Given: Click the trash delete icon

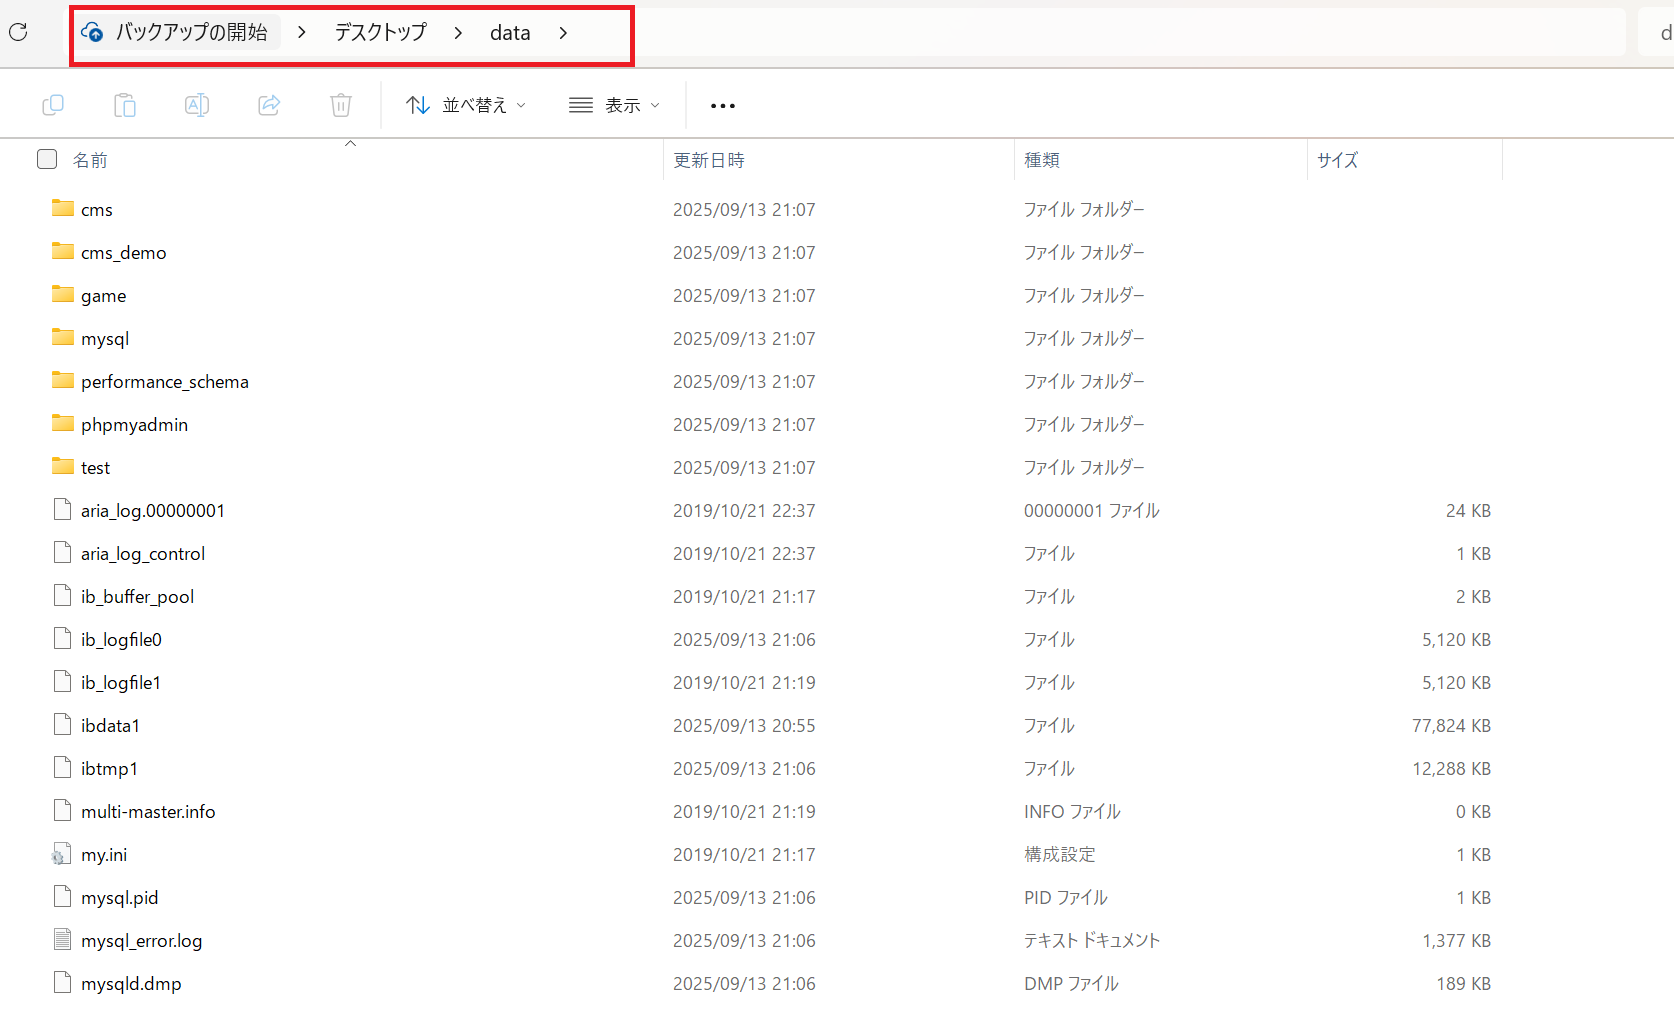Looking at the screenshot, I should (341, 105).
